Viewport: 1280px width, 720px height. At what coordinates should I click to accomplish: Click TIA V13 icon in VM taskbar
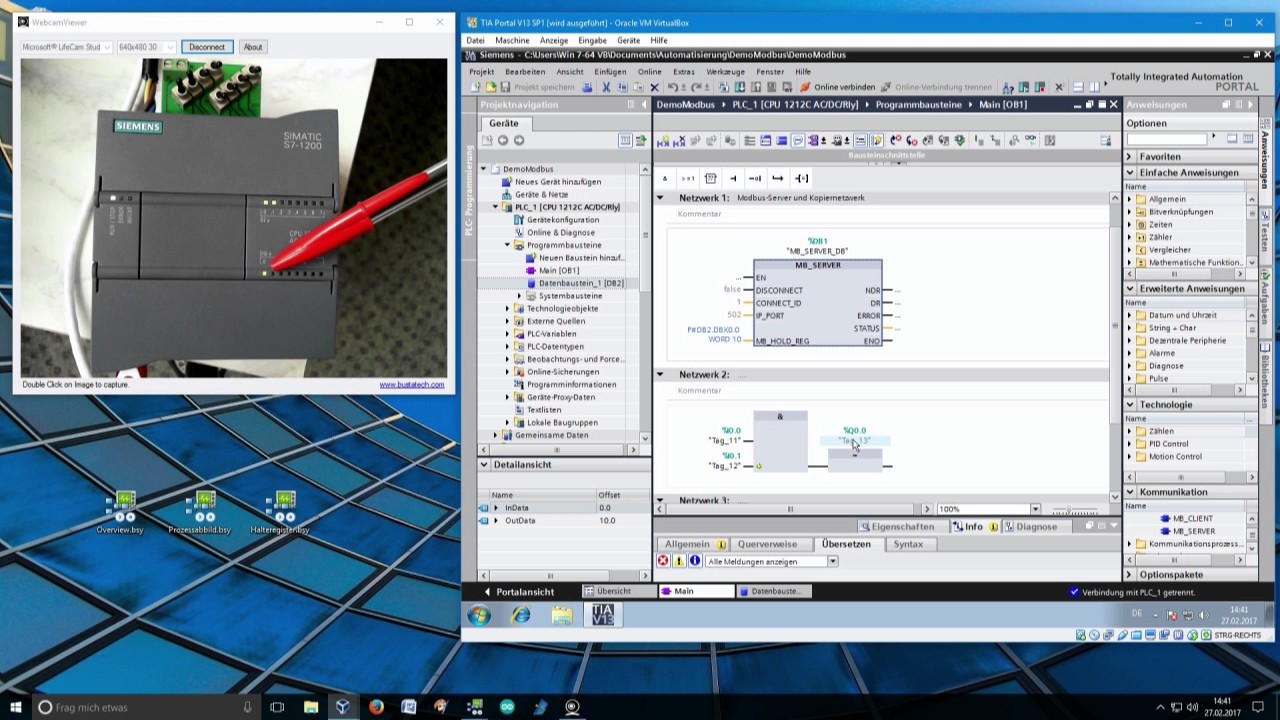click(603, 615)
